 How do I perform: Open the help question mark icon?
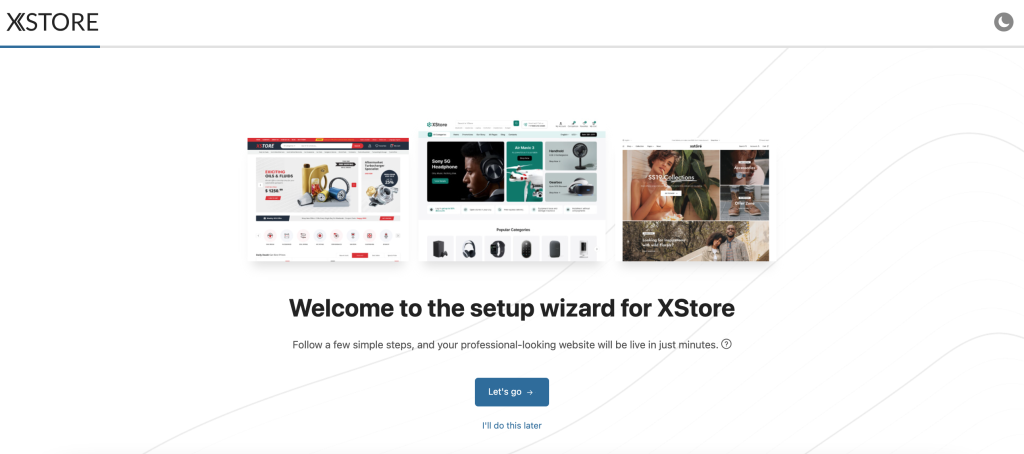point(726,344)
